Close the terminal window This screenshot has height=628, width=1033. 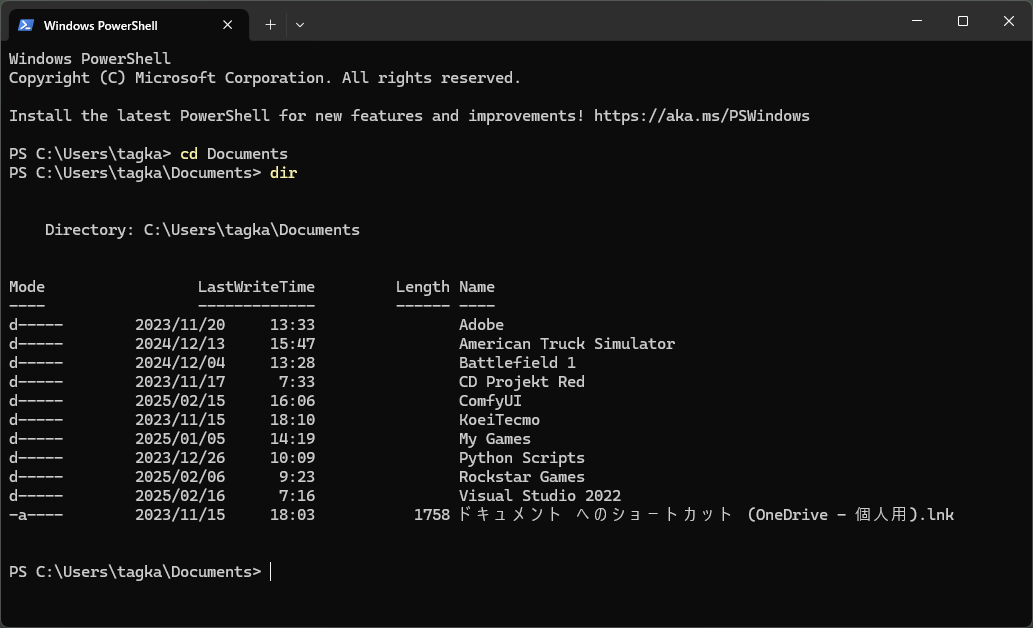(x=1008, y=21)
